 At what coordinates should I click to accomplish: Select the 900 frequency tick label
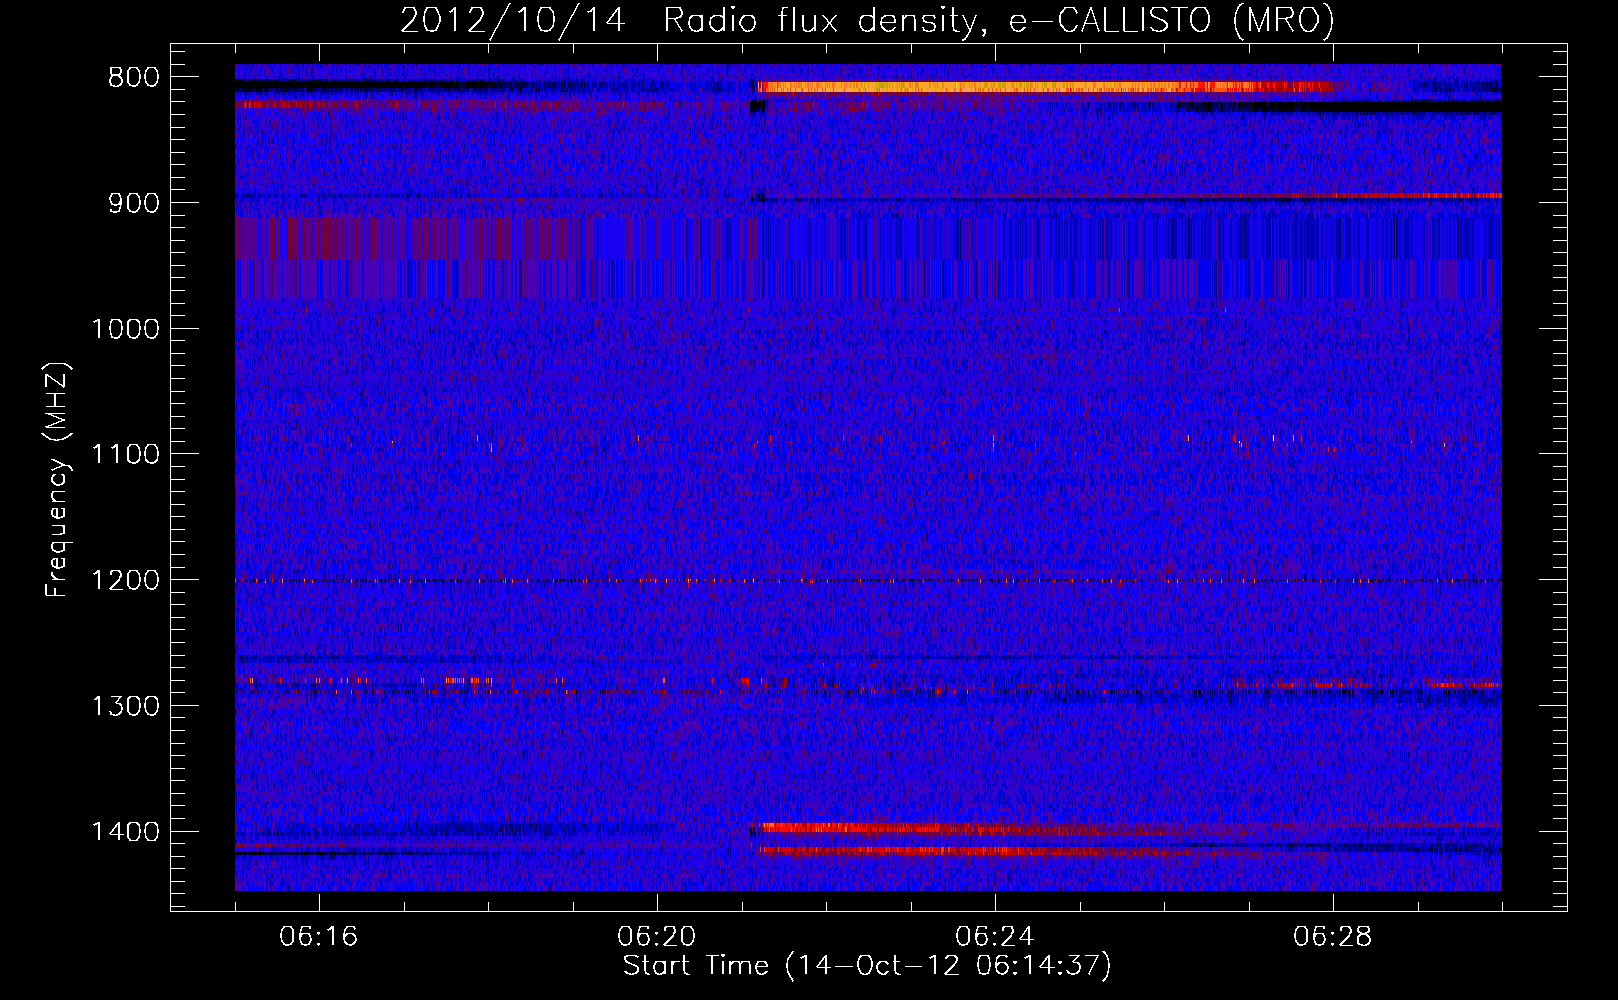tap(133, 203)
